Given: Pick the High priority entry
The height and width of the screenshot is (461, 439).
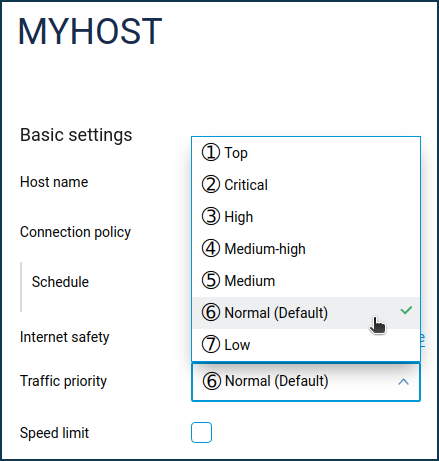Looking at the screenshot, I should (x=306, y=217).
